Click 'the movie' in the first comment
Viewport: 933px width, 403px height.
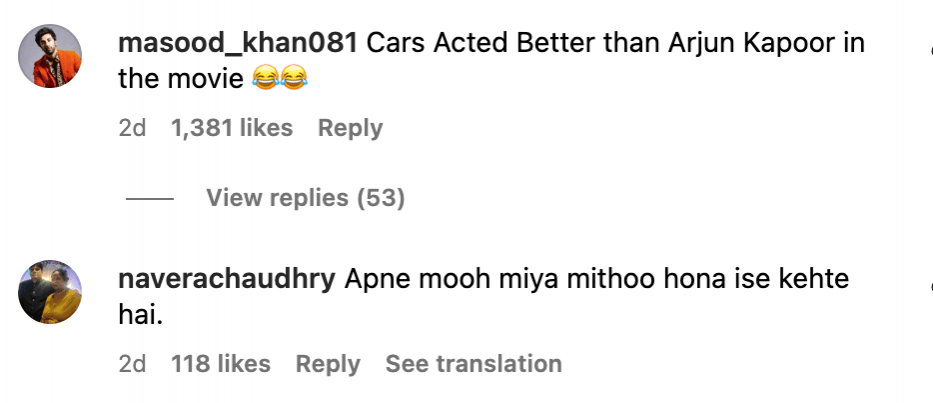click(x=181, y=79)
